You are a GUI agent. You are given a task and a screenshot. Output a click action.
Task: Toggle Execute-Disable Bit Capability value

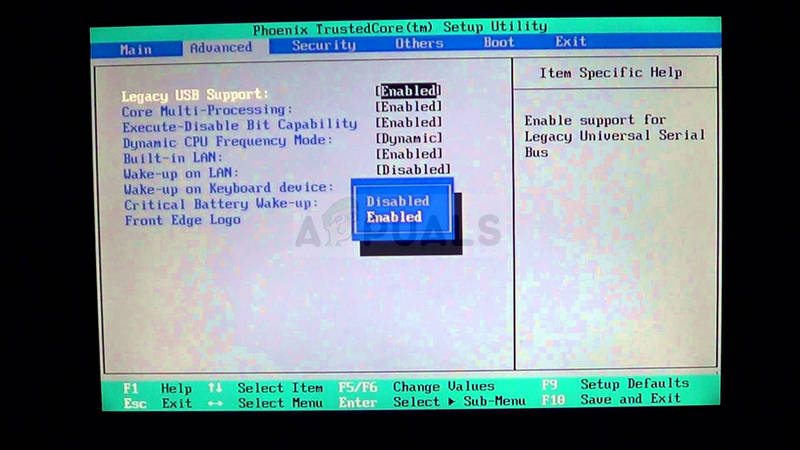pyautogui.click(x=409, y=122)
